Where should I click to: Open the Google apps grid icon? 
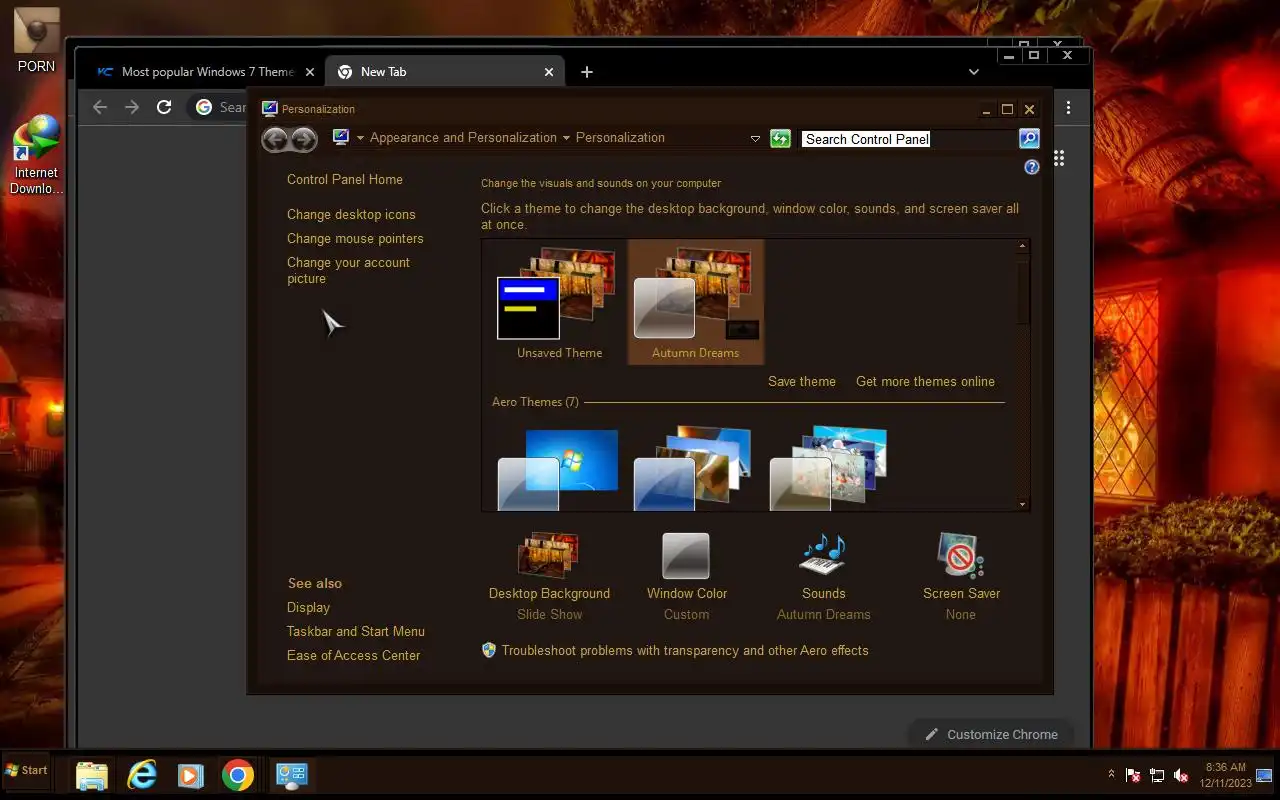pos(1059,158)
